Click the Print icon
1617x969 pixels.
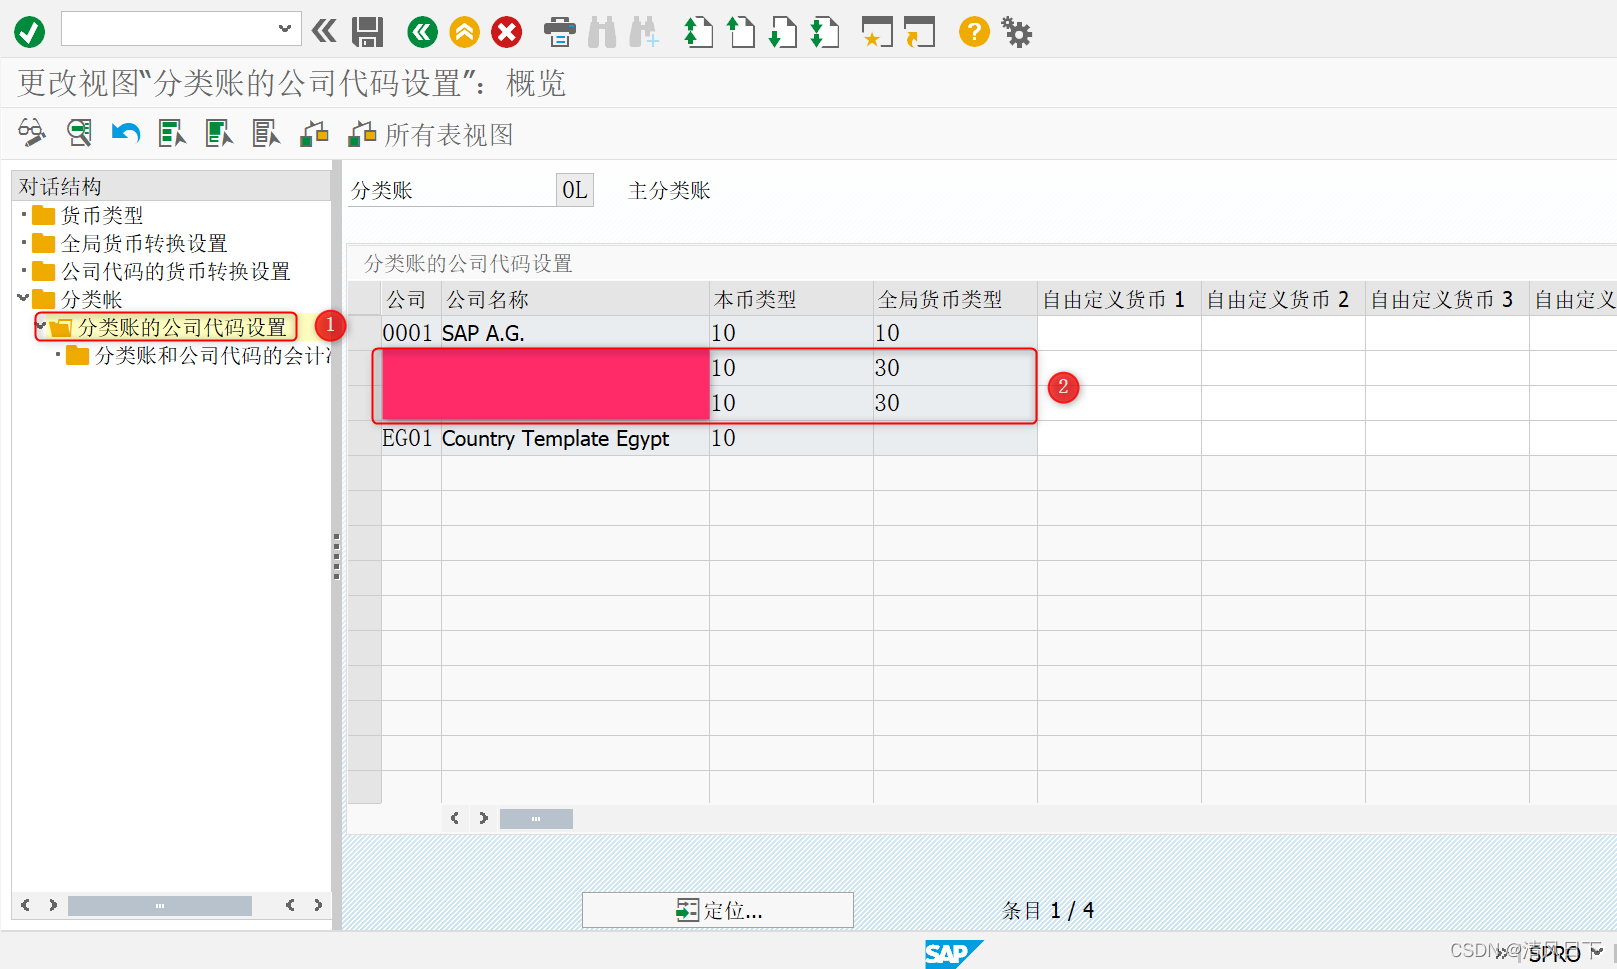click(x=560, y=33)
